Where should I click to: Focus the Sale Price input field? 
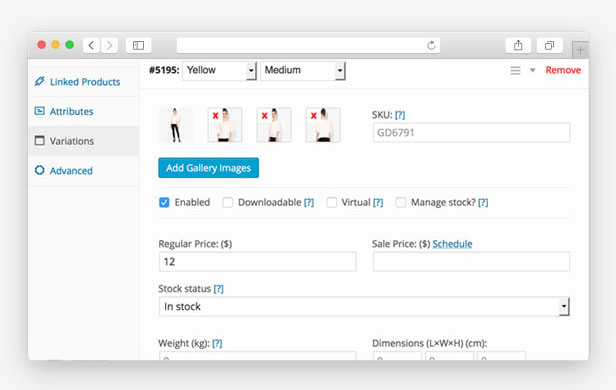(x=471, y=262)
